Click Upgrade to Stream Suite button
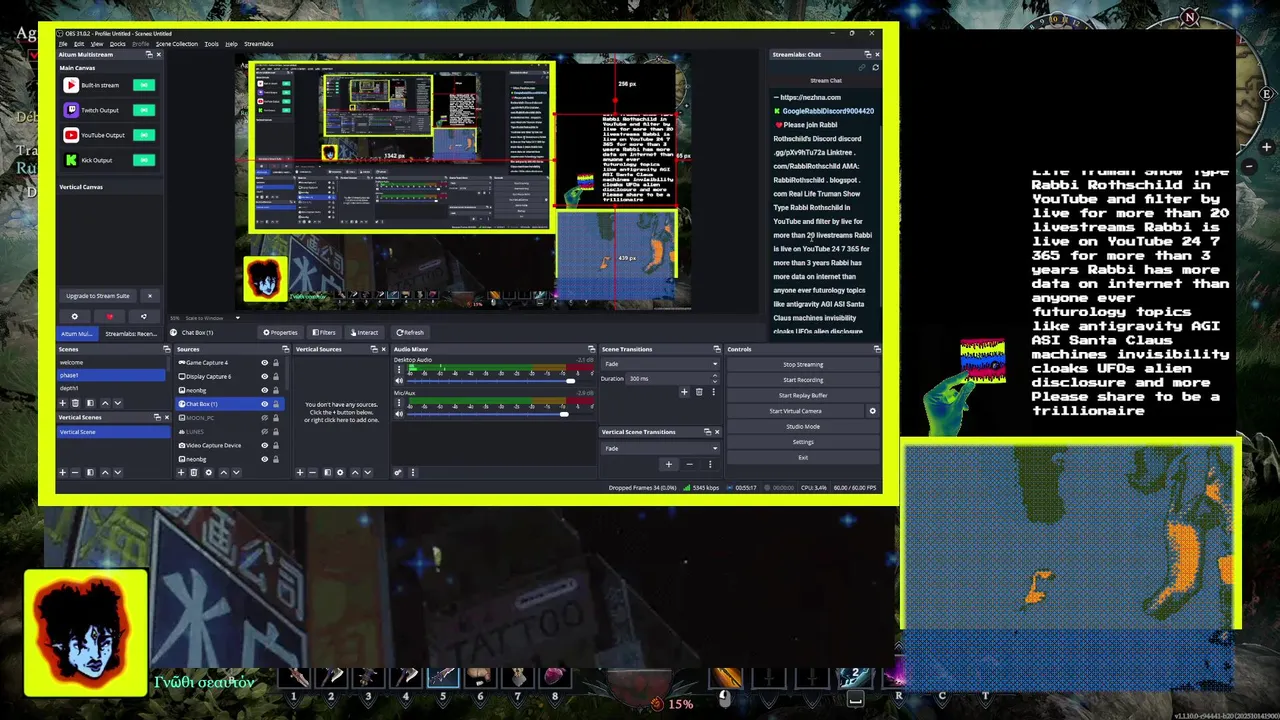The image size is (1280, 720). tap(98, 296)
